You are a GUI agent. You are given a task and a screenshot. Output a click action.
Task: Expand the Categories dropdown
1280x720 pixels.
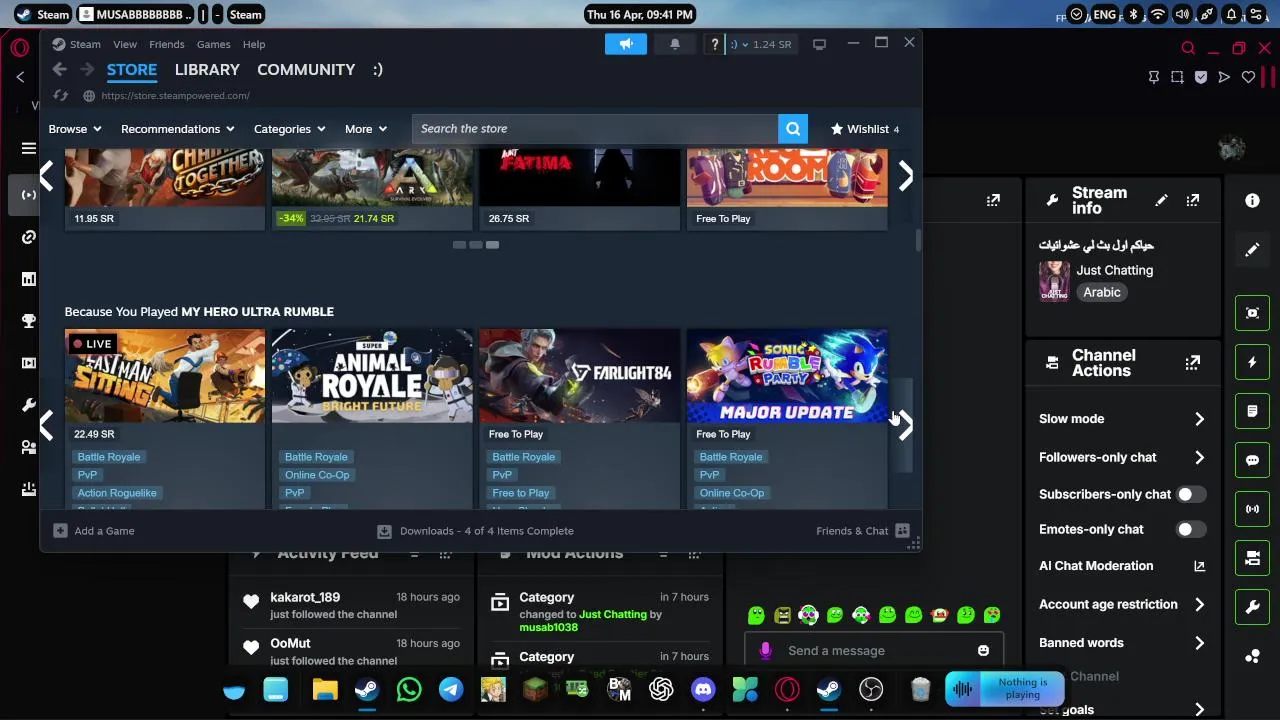pyautogui.click(x=290, y=129)
